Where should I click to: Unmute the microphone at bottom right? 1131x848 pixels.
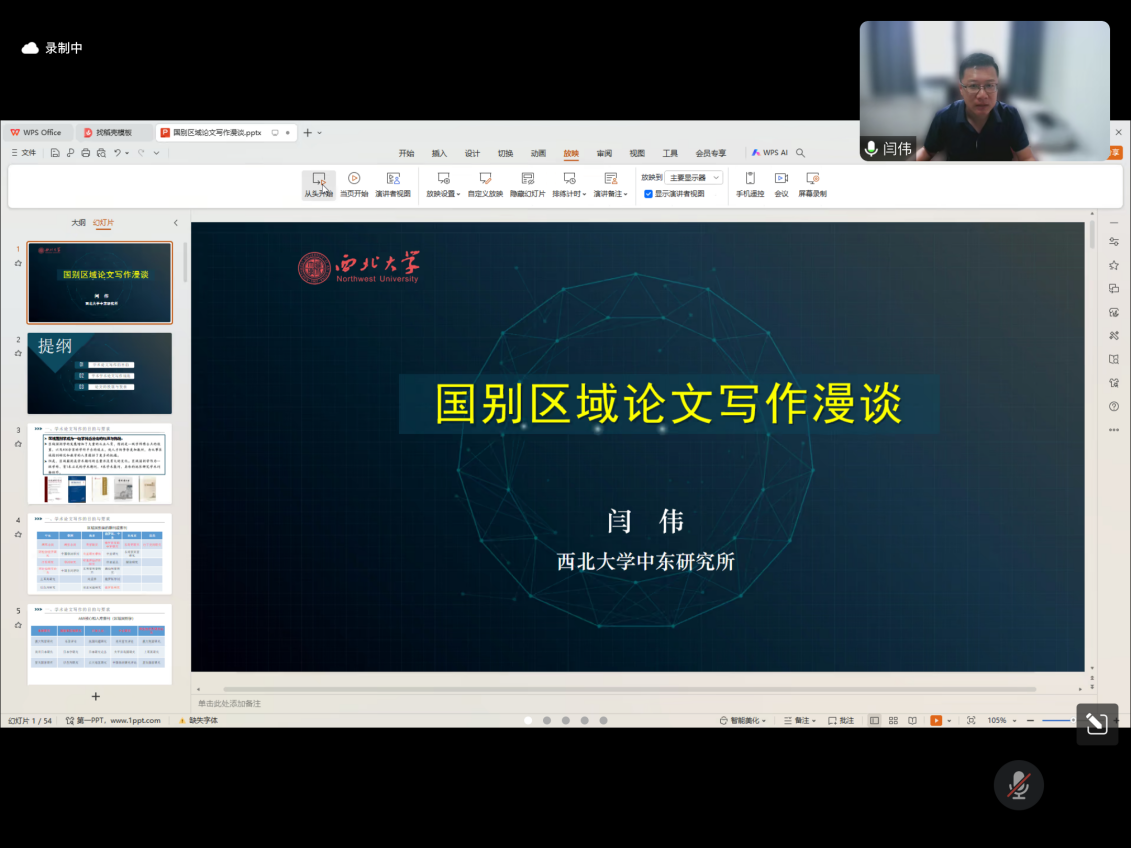click(1018, 785)
